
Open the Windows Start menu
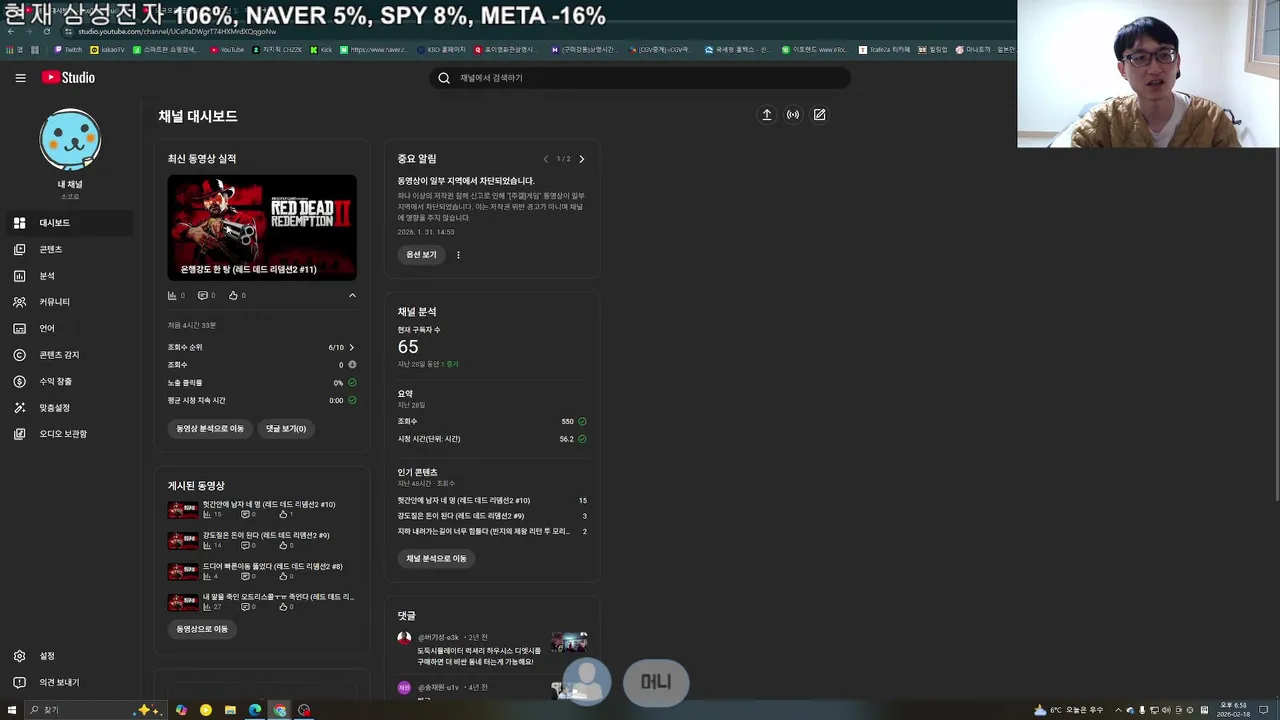[12, 710]
